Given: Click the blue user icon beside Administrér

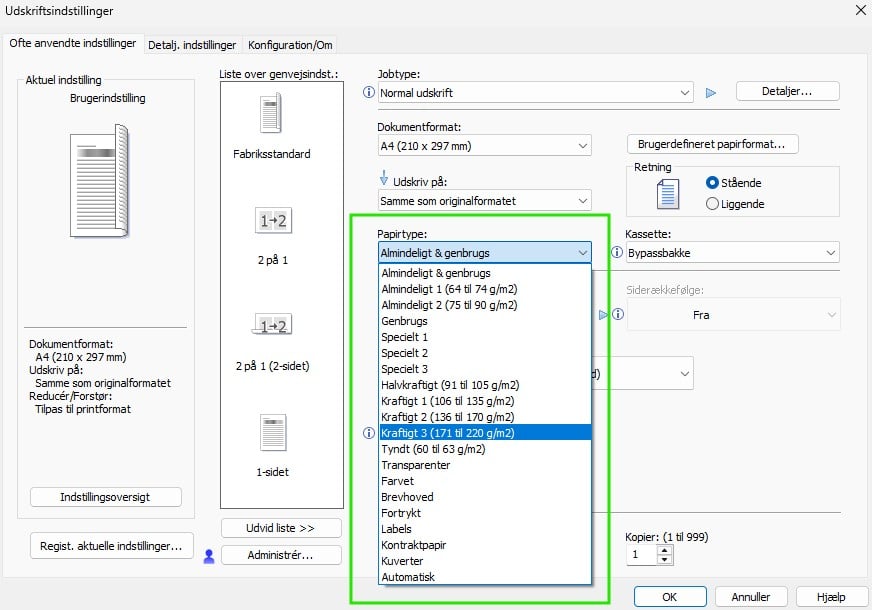Looking at the screenshot, I should 209,556.
